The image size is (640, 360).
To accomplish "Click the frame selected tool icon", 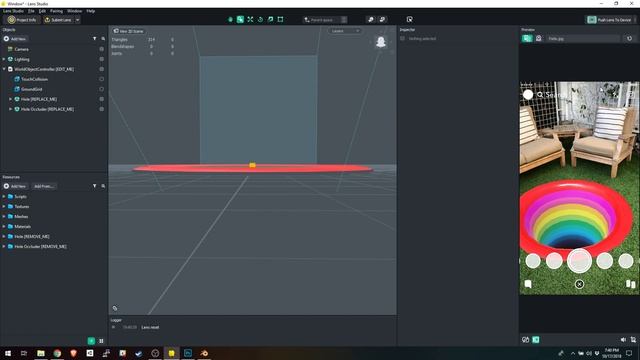I will pyautogui.click(x=270, y=20).
